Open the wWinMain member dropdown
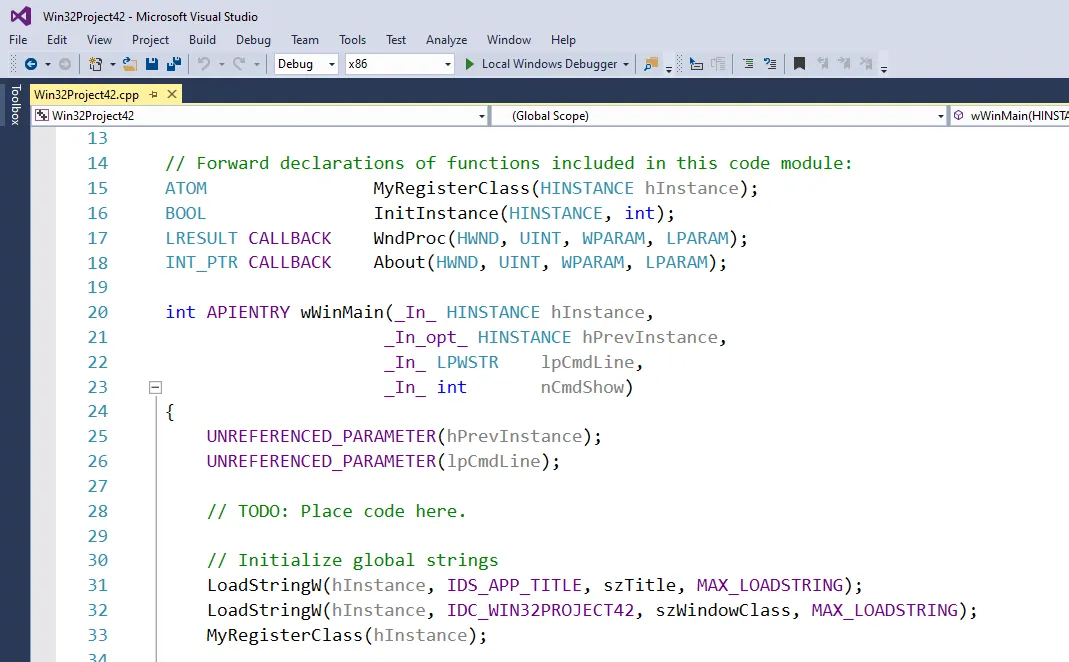Image resolution: width=1069 pixels, height=662 pixels. tap(1009, 116)
